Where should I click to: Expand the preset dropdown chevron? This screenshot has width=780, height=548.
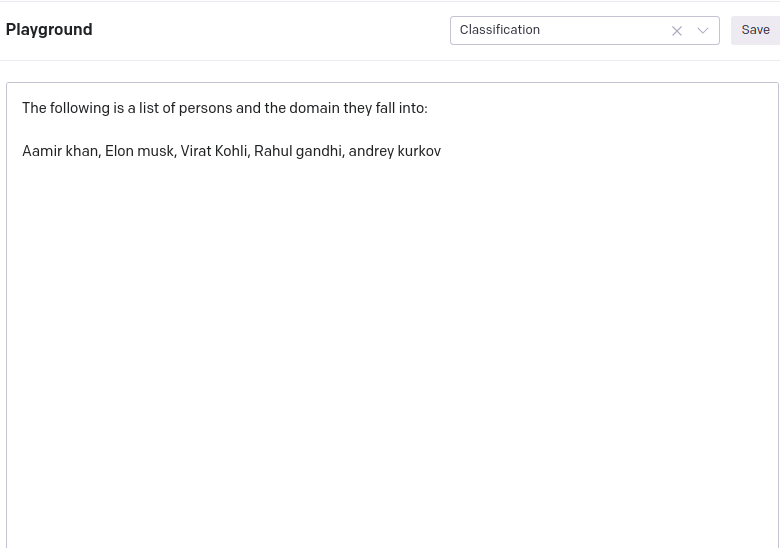(x=702, y=31)
